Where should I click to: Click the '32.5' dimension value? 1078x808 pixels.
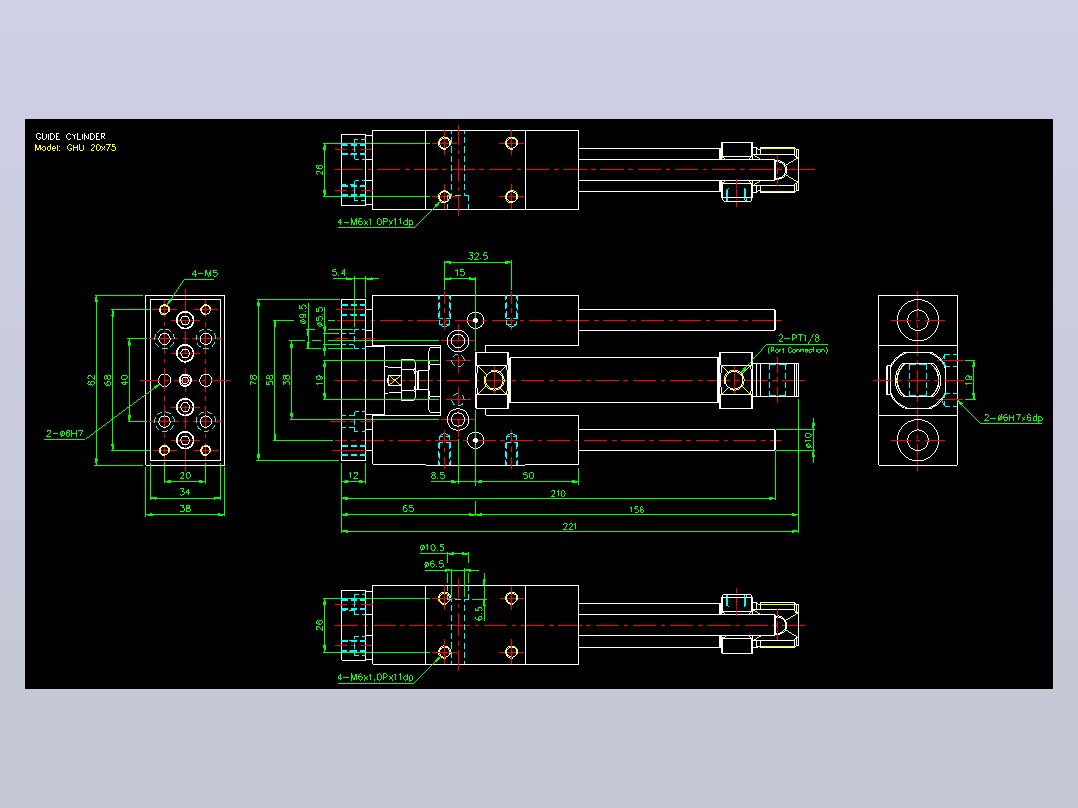click(478, 256)
